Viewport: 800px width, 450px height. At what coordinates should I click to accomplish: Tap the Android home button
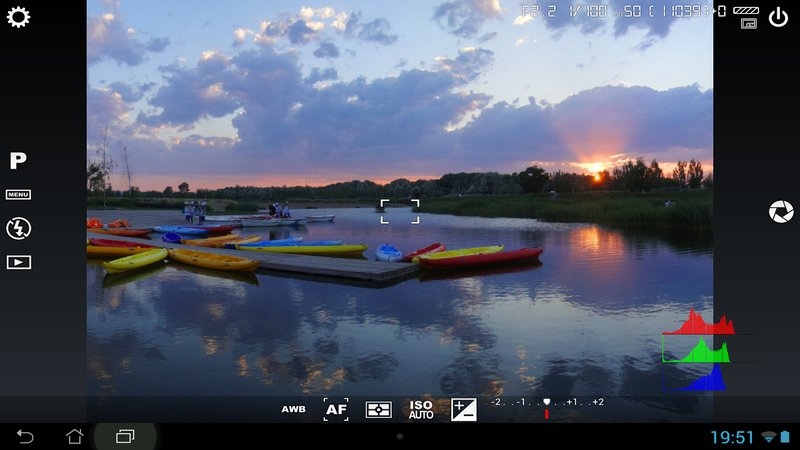[x=74, y=436]
